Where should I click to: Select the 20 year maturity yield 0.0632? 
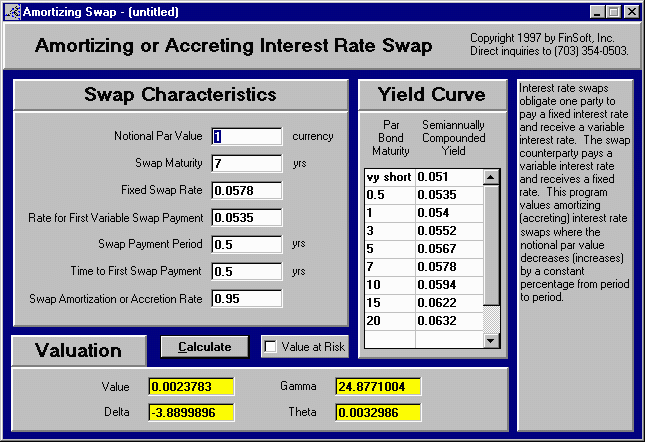(x=448, y=321)
